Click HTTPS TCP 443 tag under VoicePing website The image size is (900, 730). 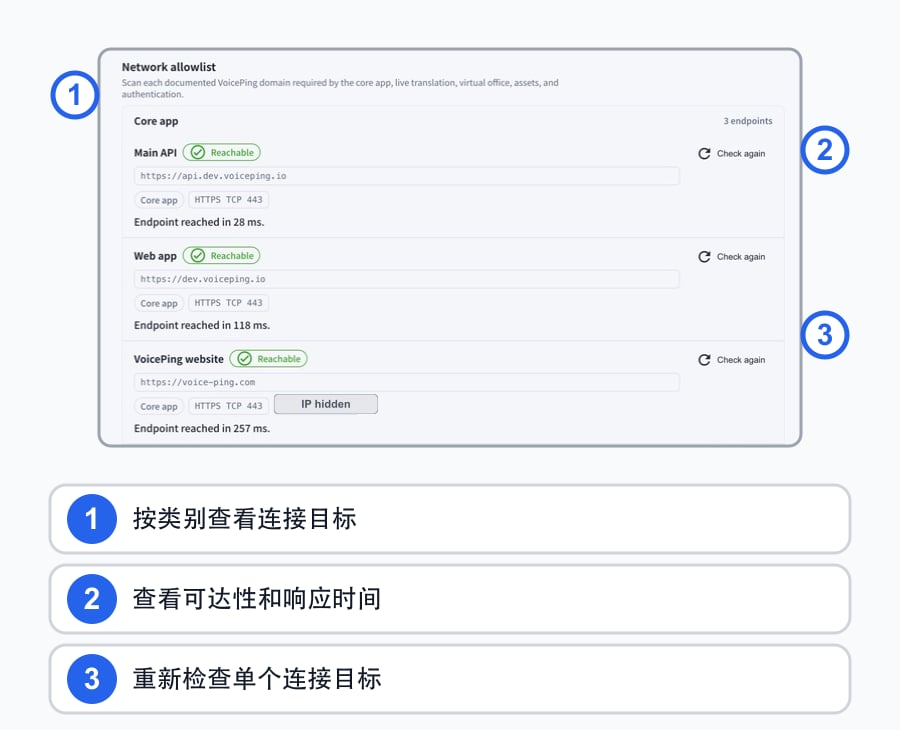point(228,406)
